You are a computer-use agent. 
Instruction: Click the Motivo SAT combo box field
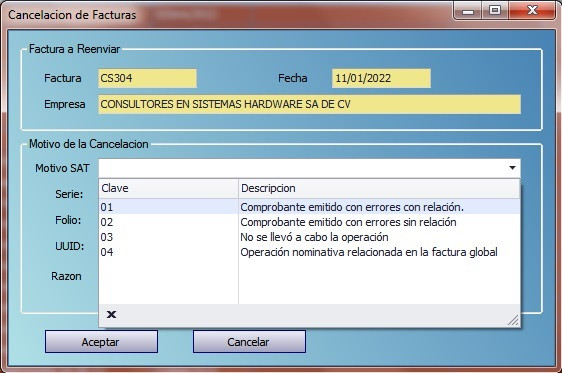pos(309,168)
